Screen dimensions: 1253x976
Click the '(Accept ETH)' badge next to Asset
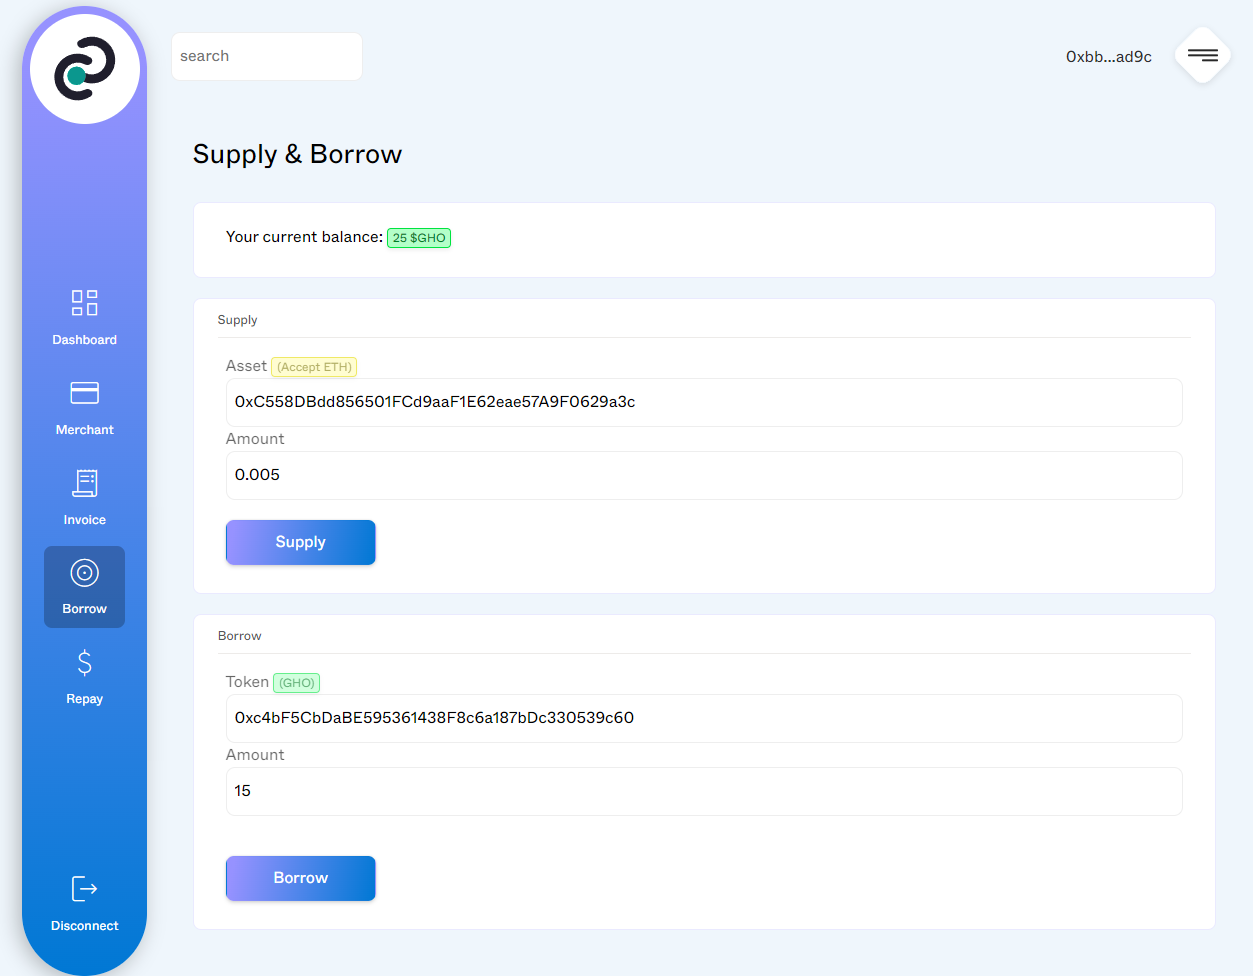click(x=313, y=366)
